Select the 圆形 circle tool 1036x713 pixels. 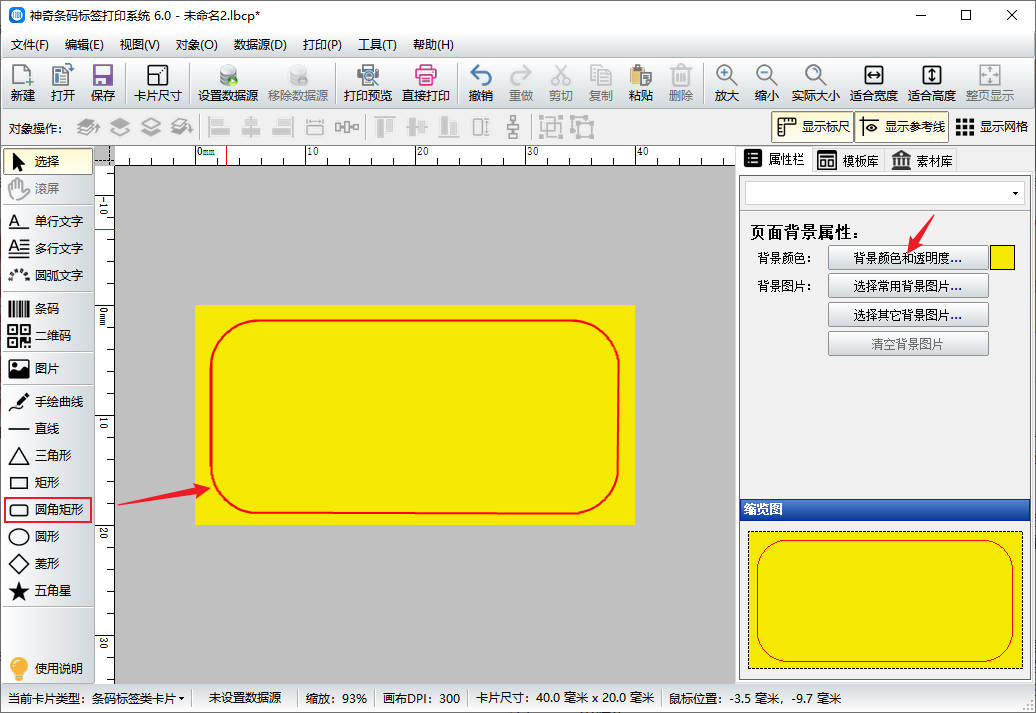47,537
